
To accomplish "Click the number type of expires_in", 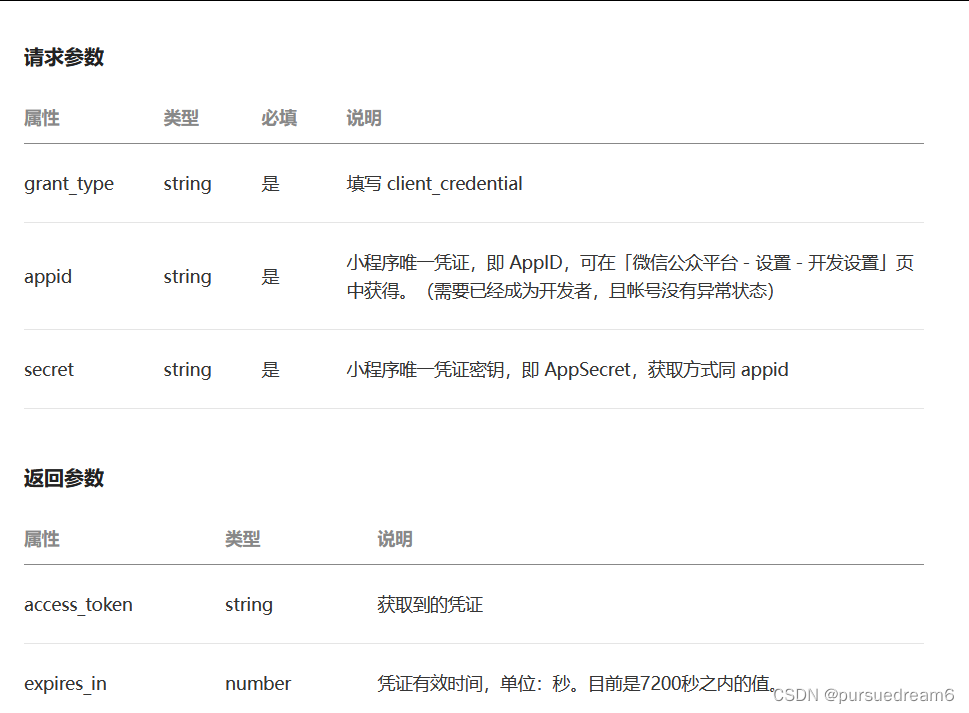I will 257,684.
